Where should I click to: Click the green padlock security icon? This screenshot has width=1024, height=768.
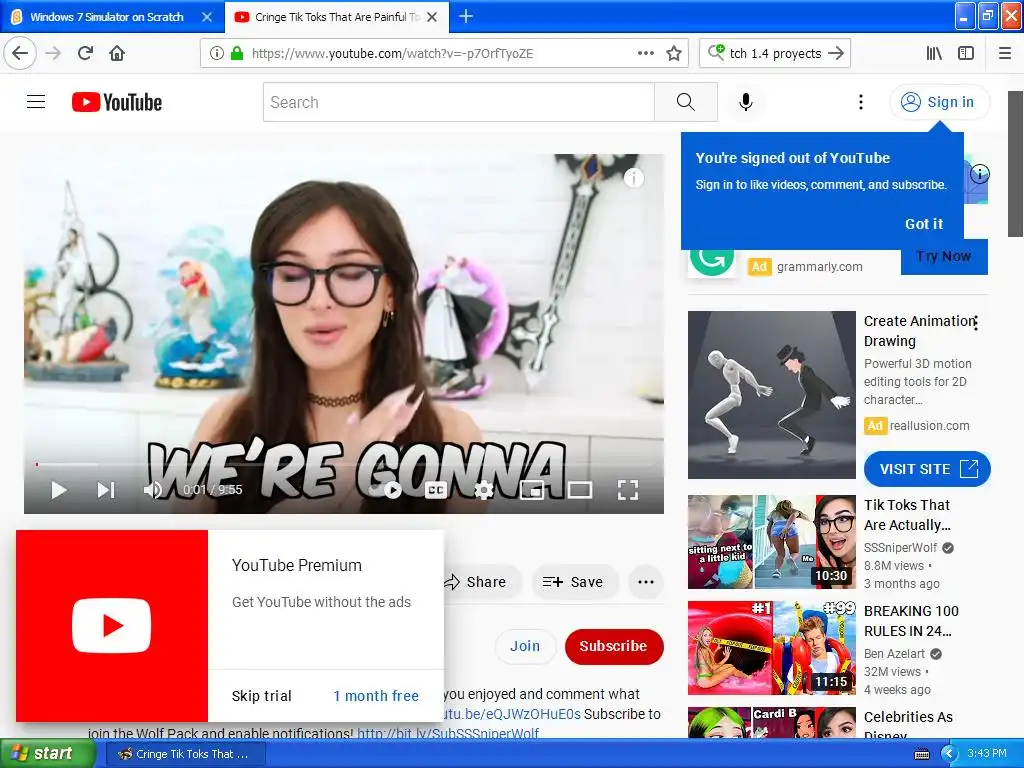[236, 53]
